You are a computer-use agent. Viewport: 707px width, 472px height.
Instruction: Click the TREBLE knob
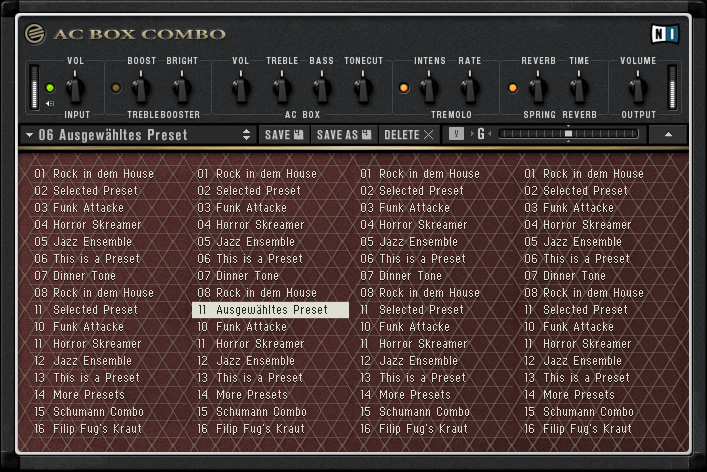pos(282,88)
